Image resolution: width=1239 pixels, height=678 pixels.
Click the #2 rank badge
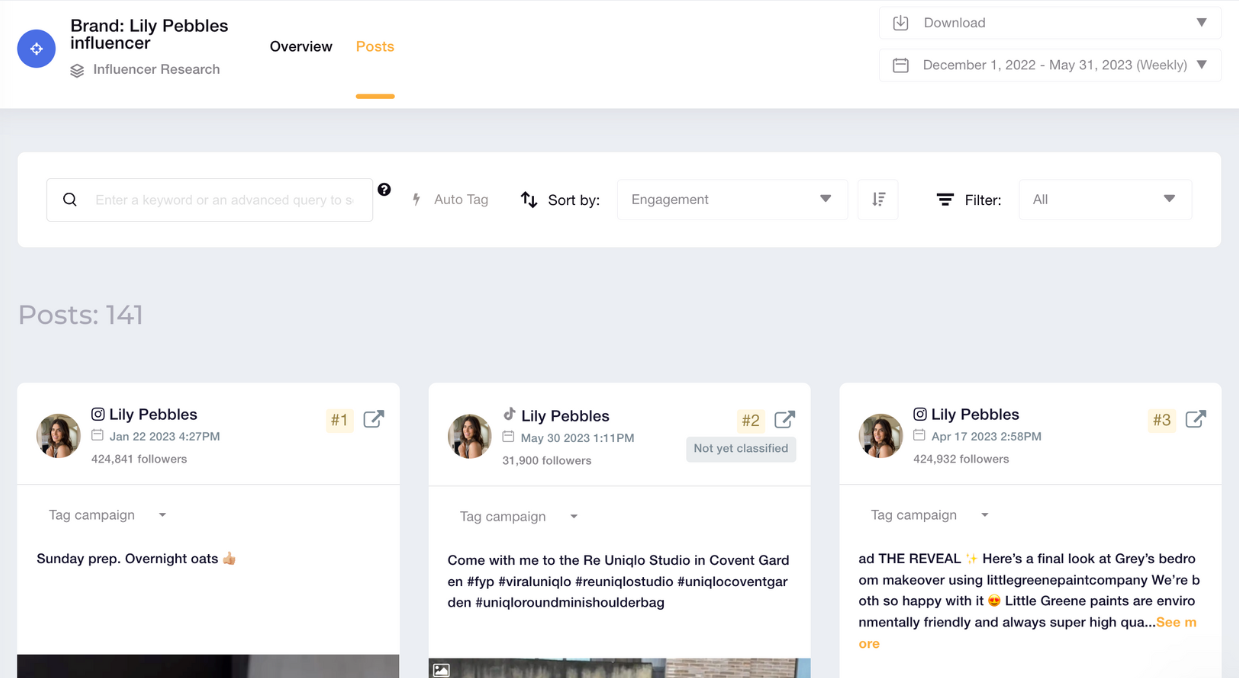point(750,420)
